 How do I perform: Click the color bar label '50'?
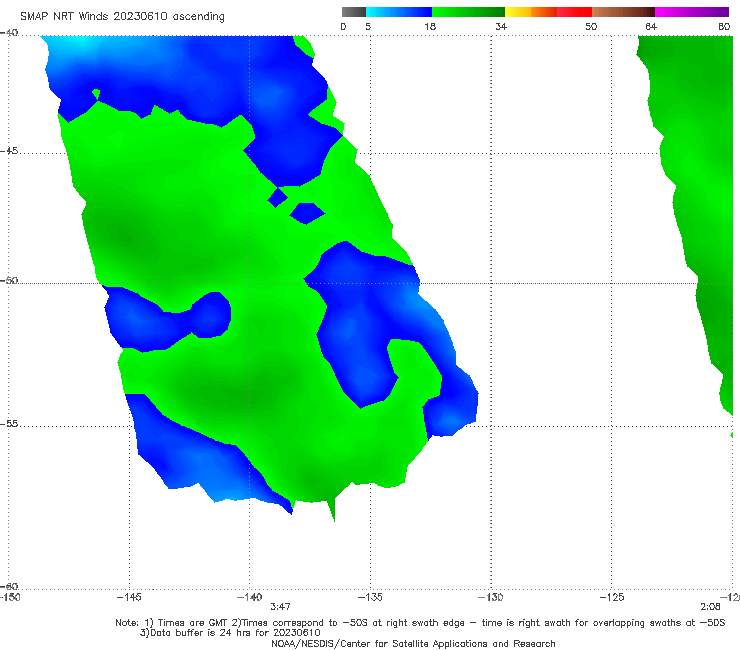(x=591, y=26)
